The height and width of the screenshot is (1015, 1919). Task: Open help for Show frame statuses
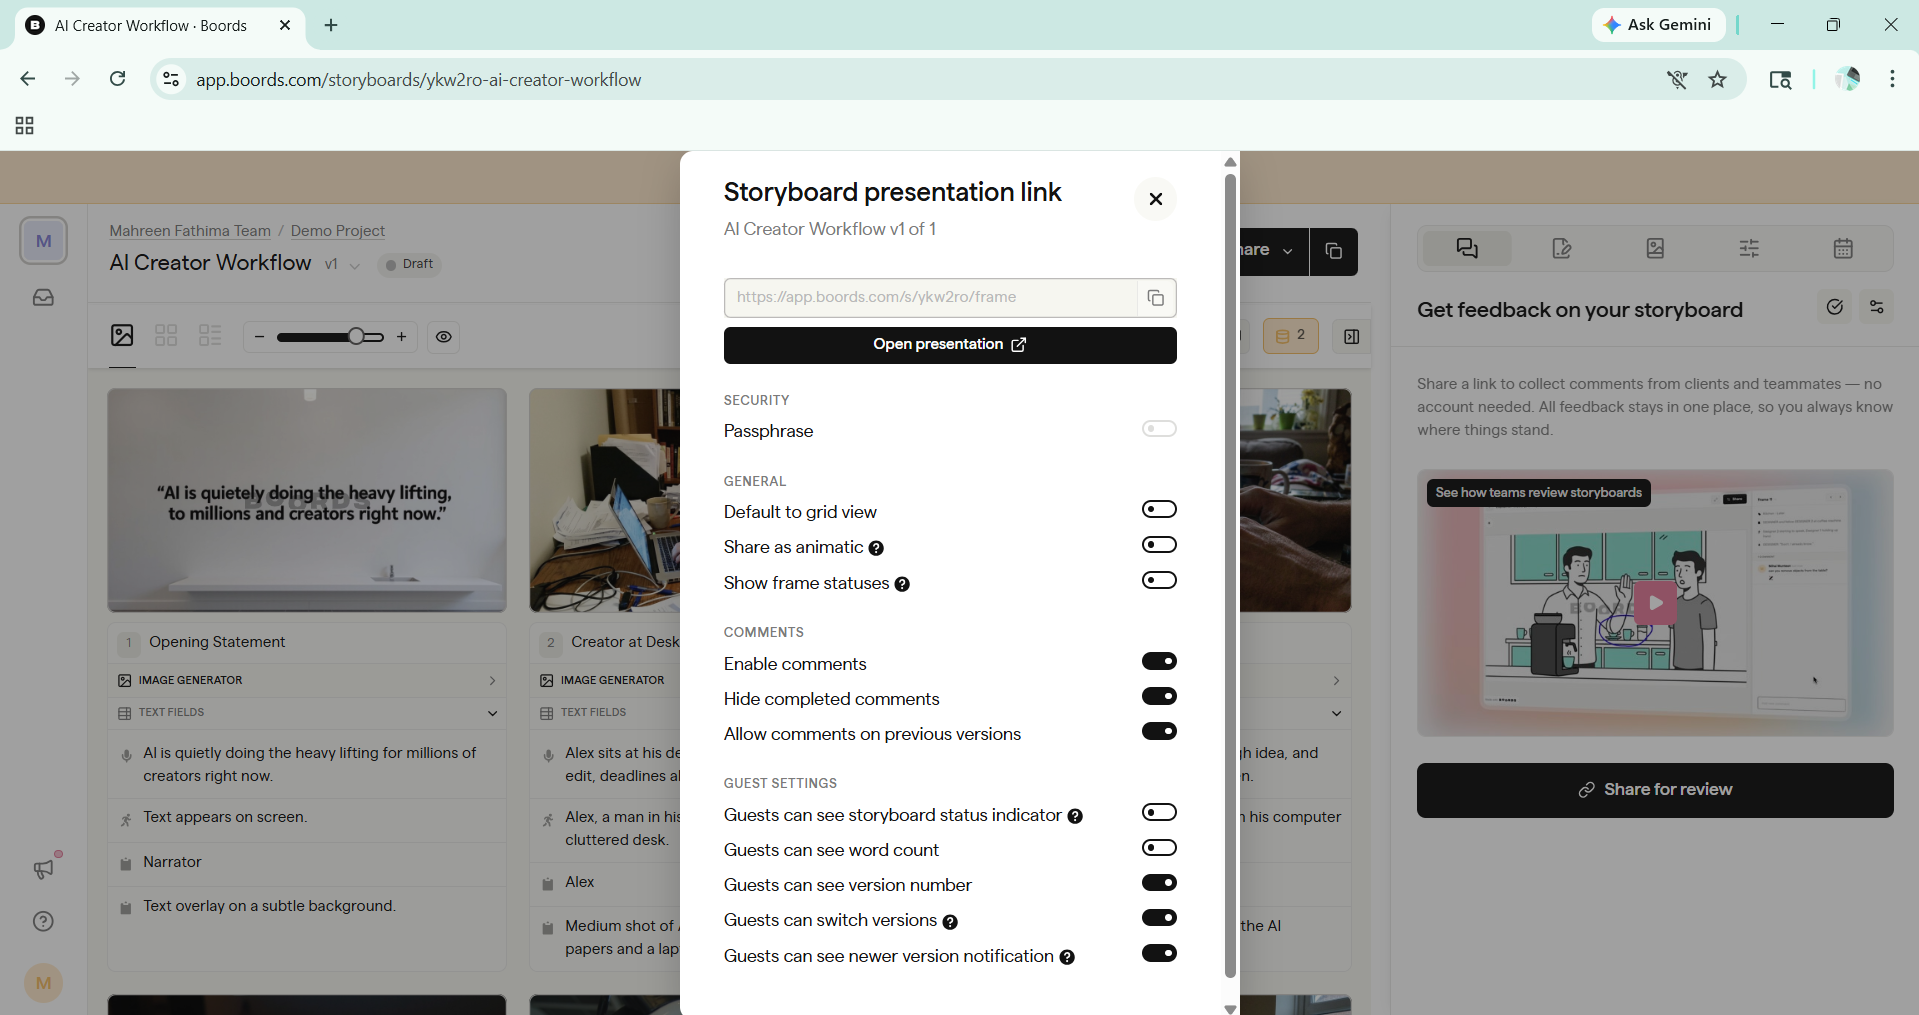[x=902, y=584]
